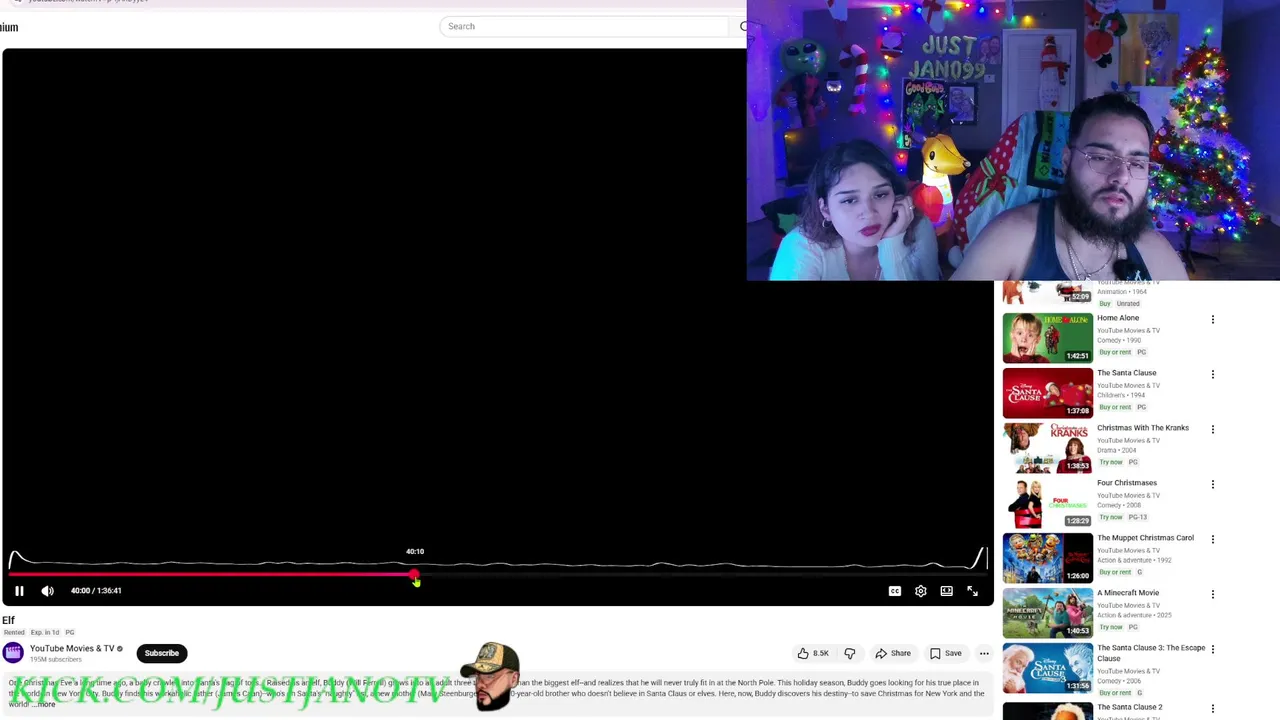This screenshot has width=1280, height=720.
Task: Open YouTube Movies & TV channel name link
Action: click(72, 648)
